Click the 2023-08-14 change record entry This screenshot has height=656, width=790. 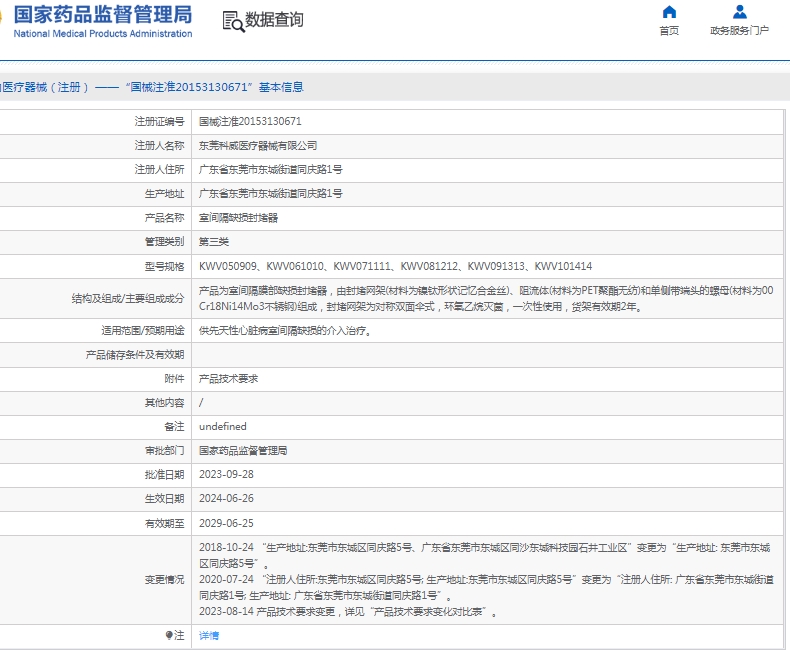[348, 612]
